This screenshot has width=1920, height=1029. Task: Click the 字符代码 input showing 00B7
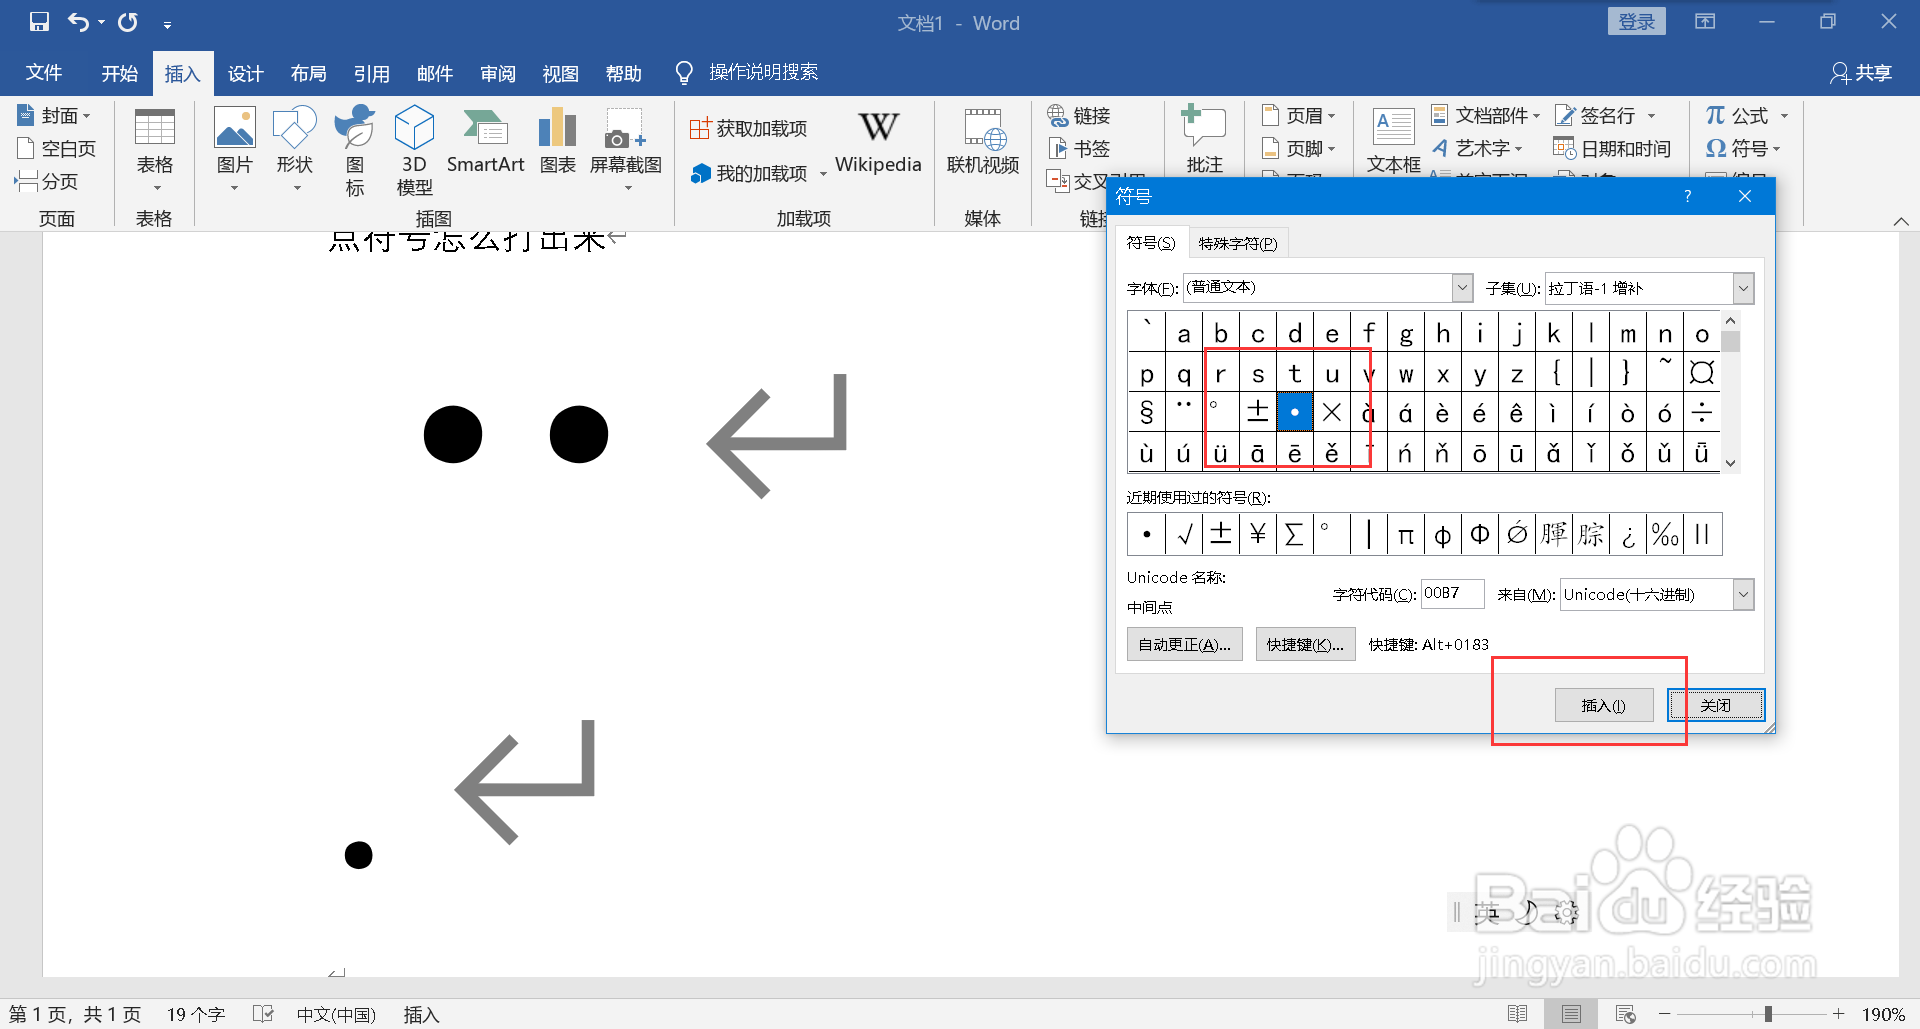click(1452, 593)
